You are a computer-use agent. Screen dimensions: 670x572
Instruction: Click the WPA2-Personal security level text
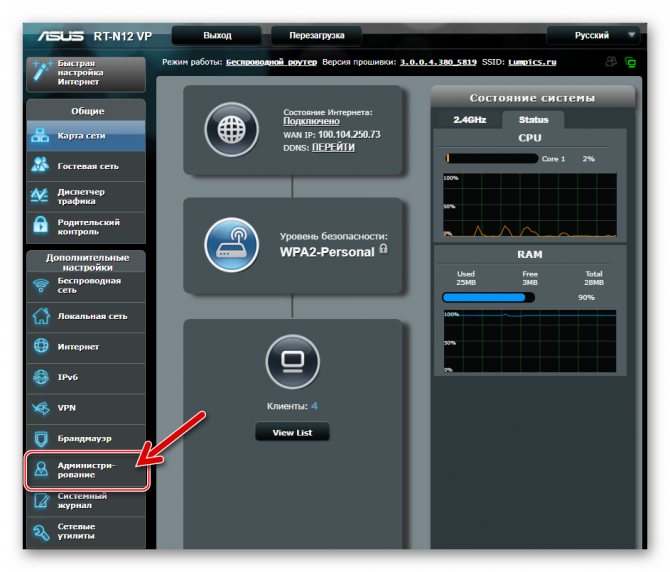pyautogui.click(x=327, y=252)
